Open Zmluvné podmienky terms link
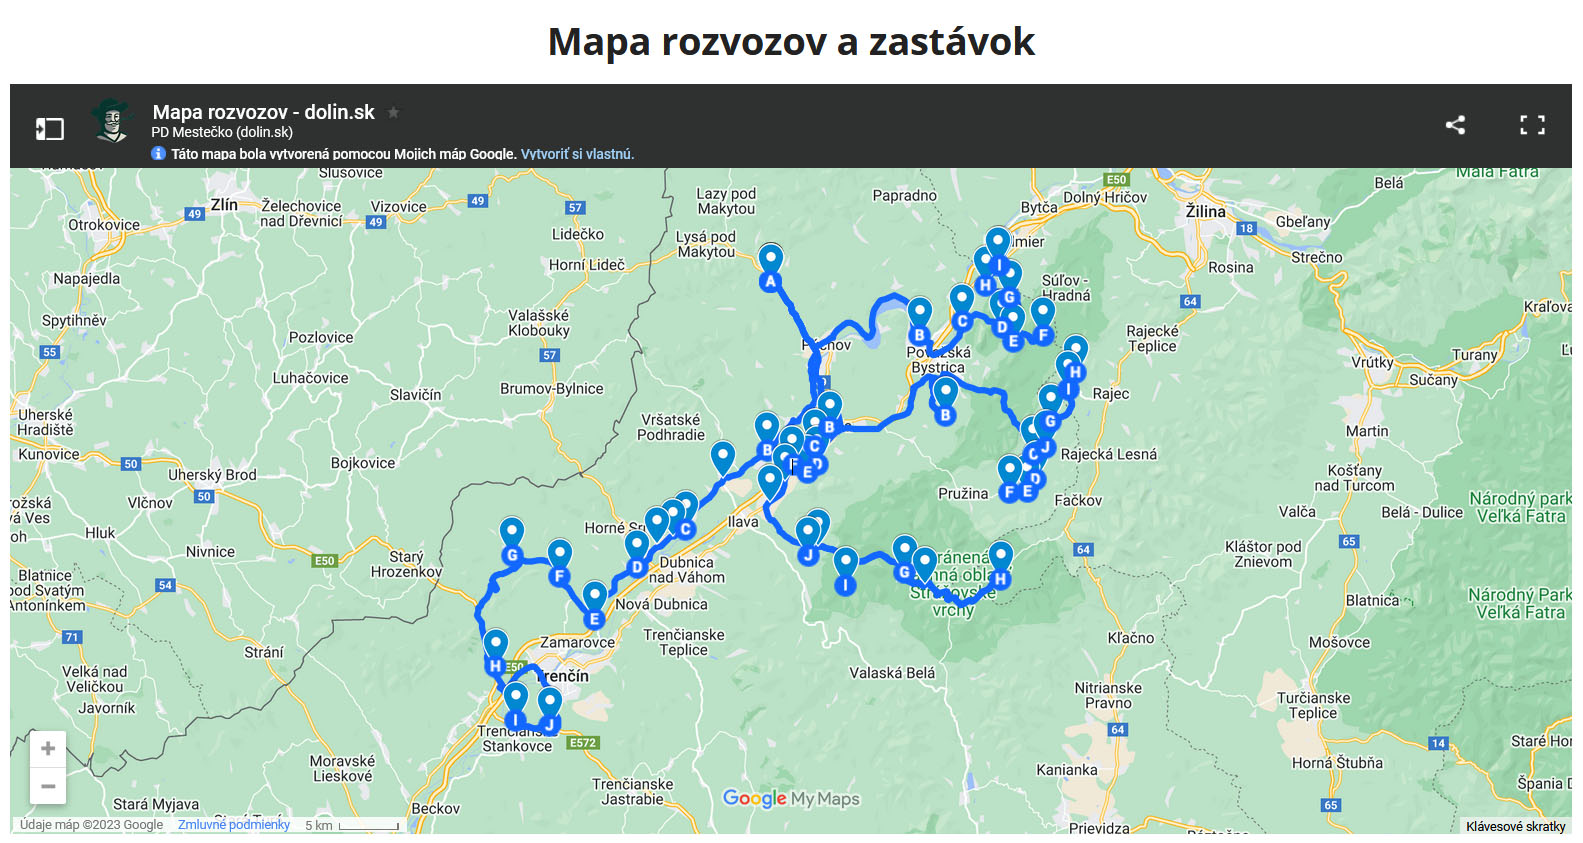Viewport: 1583px width, 843px height. pos(234,825)
